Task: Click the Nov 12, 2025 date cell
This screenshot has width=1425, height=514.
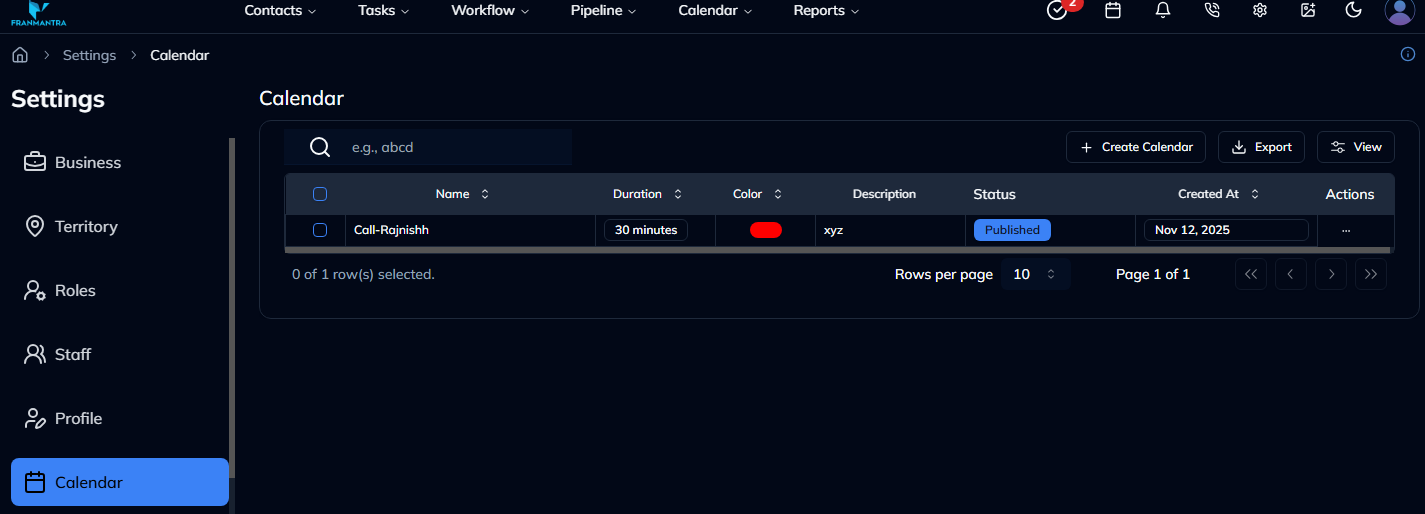Action: (x=1226, y=230)
